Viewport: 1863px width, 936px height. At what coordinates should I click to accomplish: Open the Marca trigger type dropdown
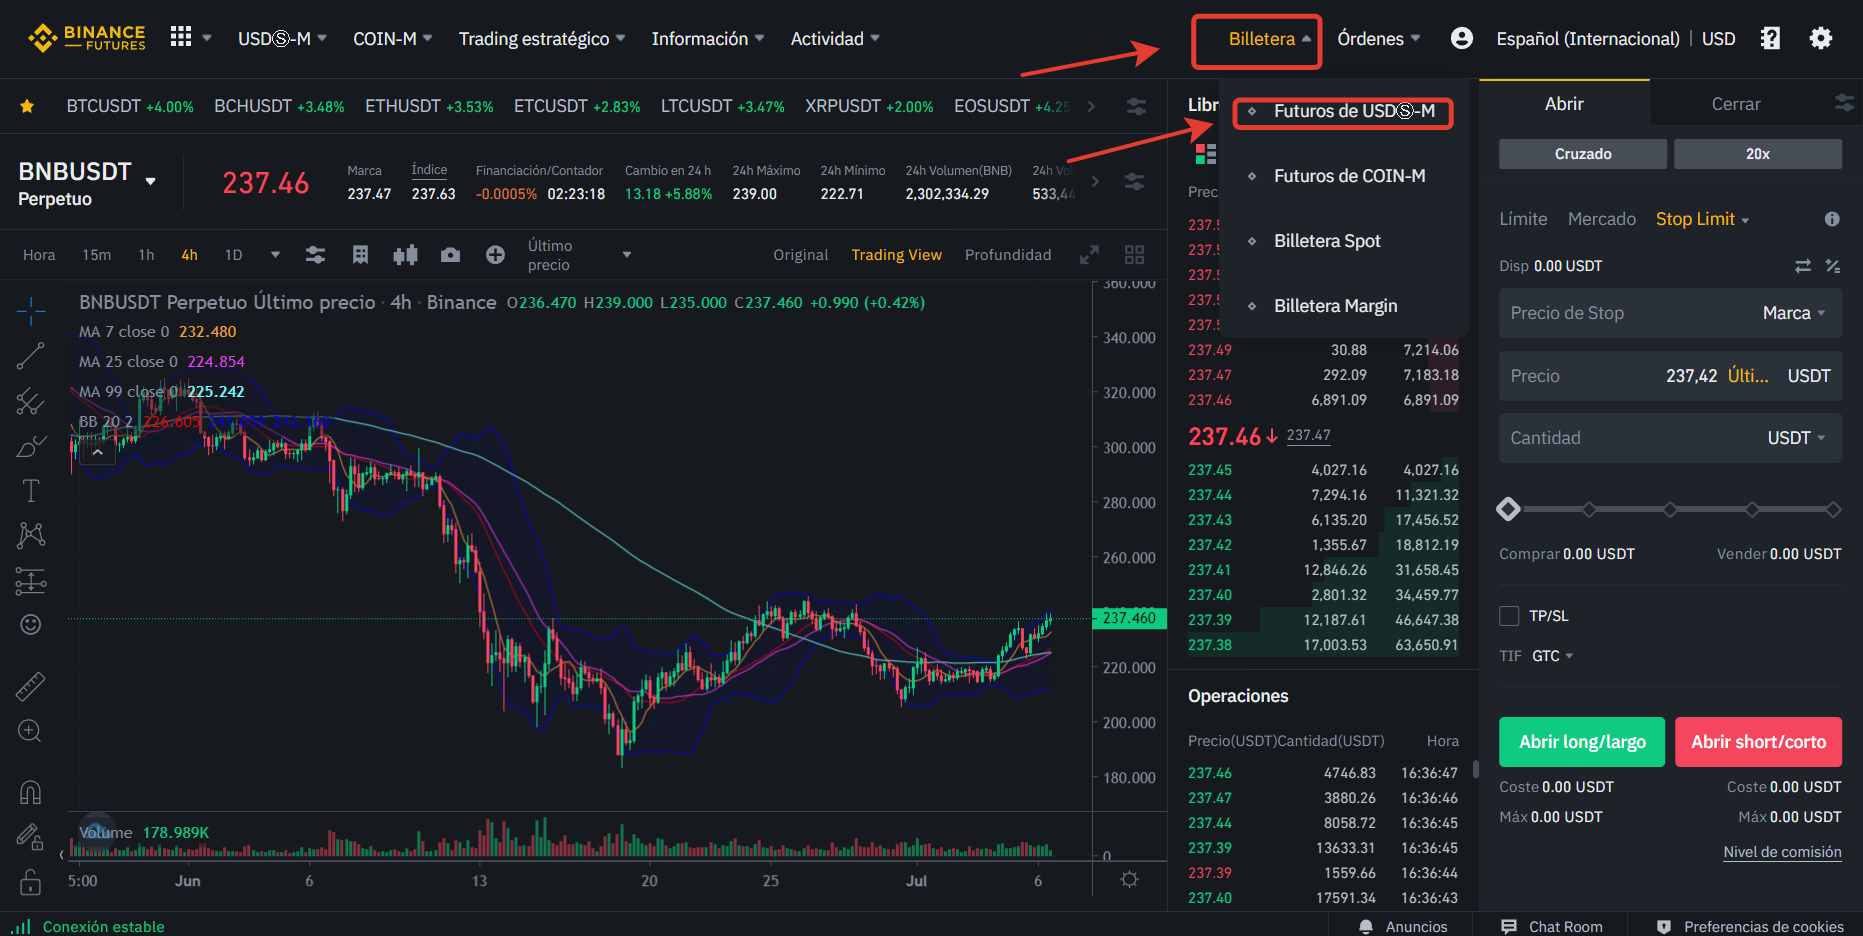(1794, 314)
